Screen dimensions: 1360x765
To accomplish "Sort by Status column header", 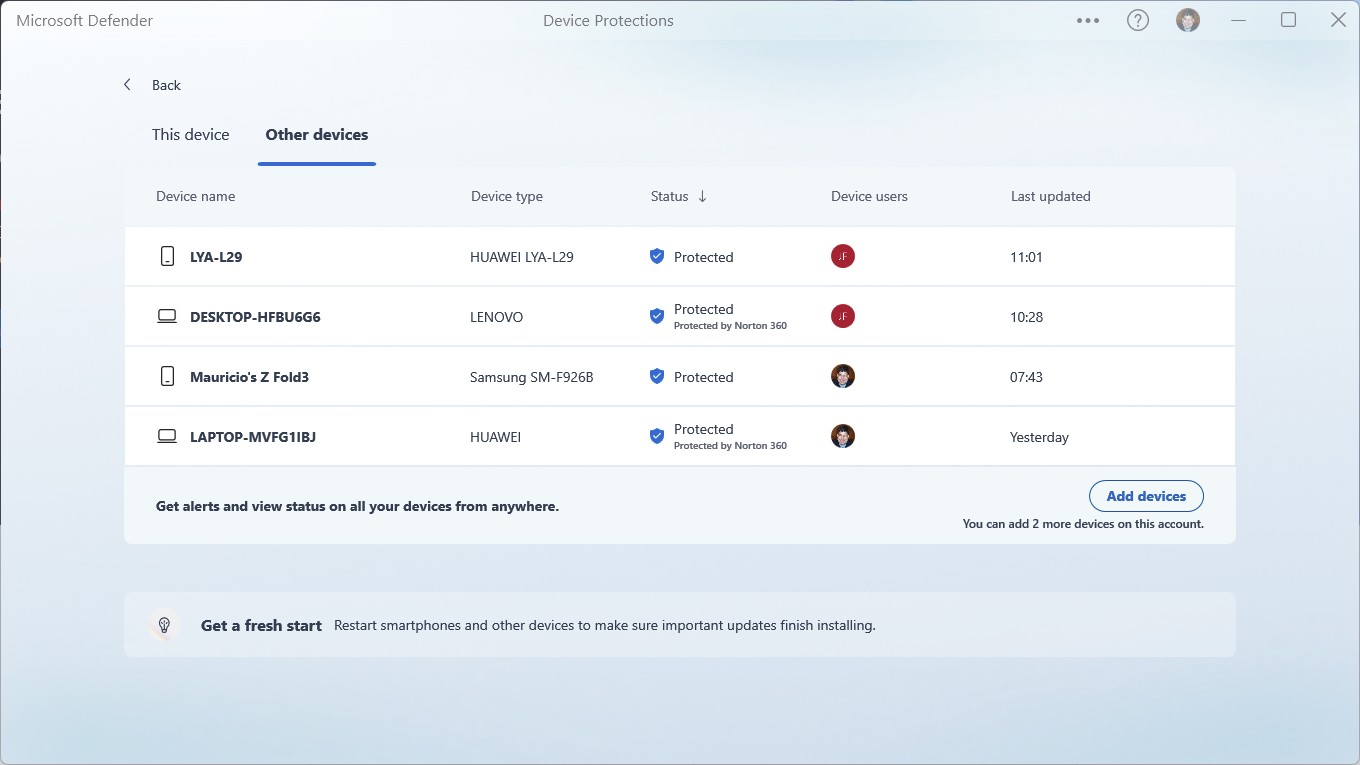I will click(669, 196).
